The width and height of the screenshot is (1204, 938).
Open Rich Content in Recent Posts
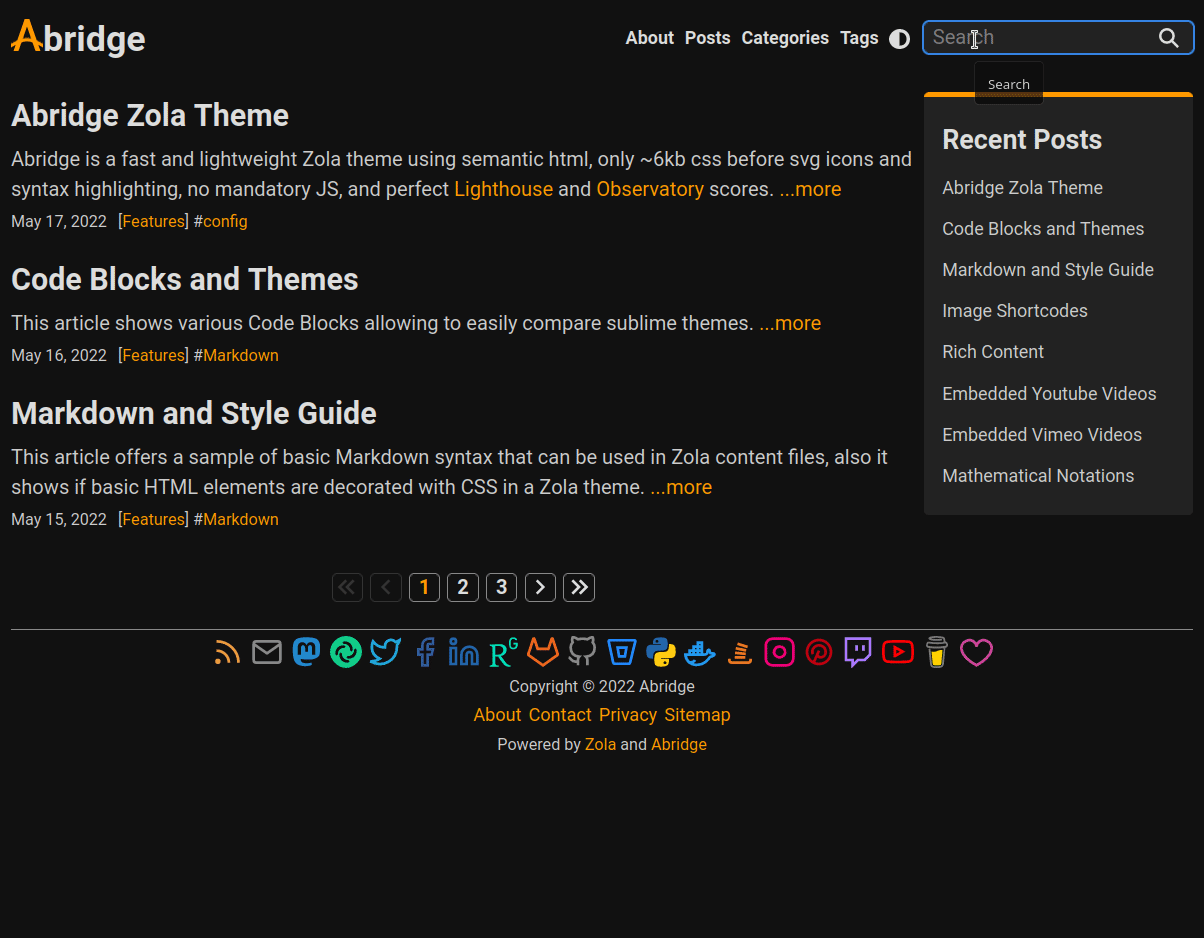(x=993, y=352)
